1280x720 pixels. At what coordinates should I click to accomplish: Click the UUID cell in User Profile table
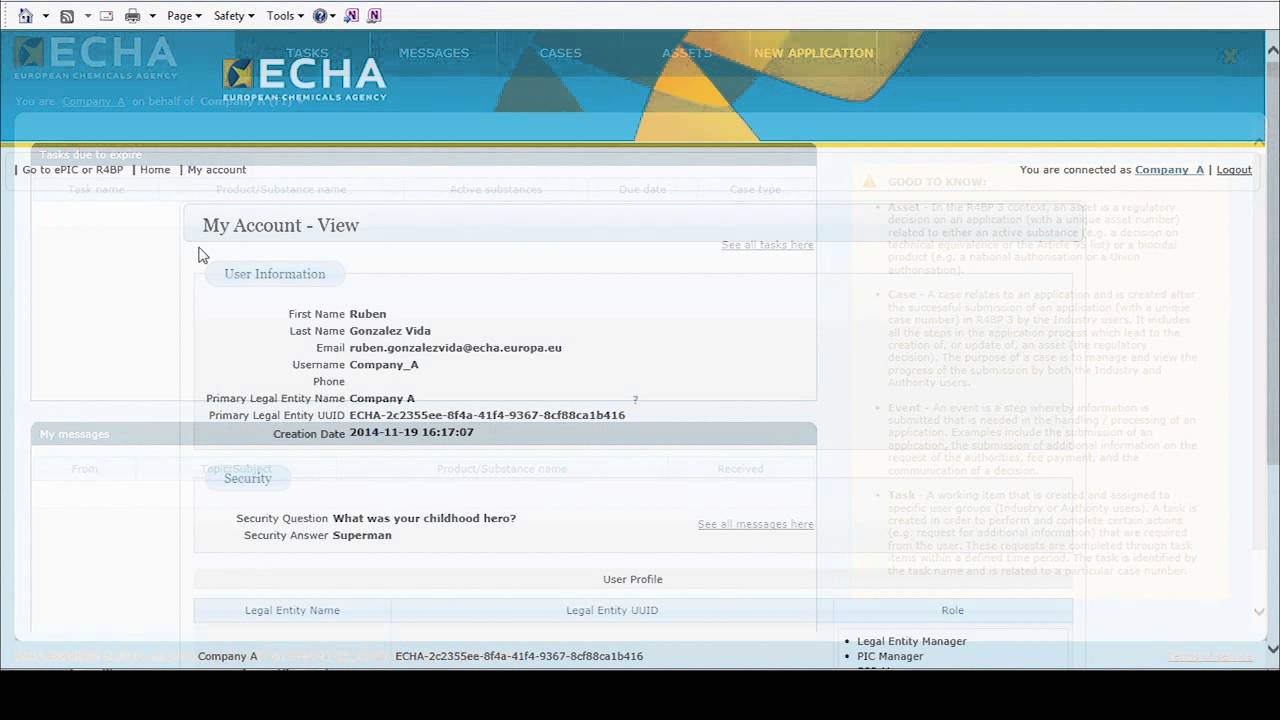pos(519,656)
